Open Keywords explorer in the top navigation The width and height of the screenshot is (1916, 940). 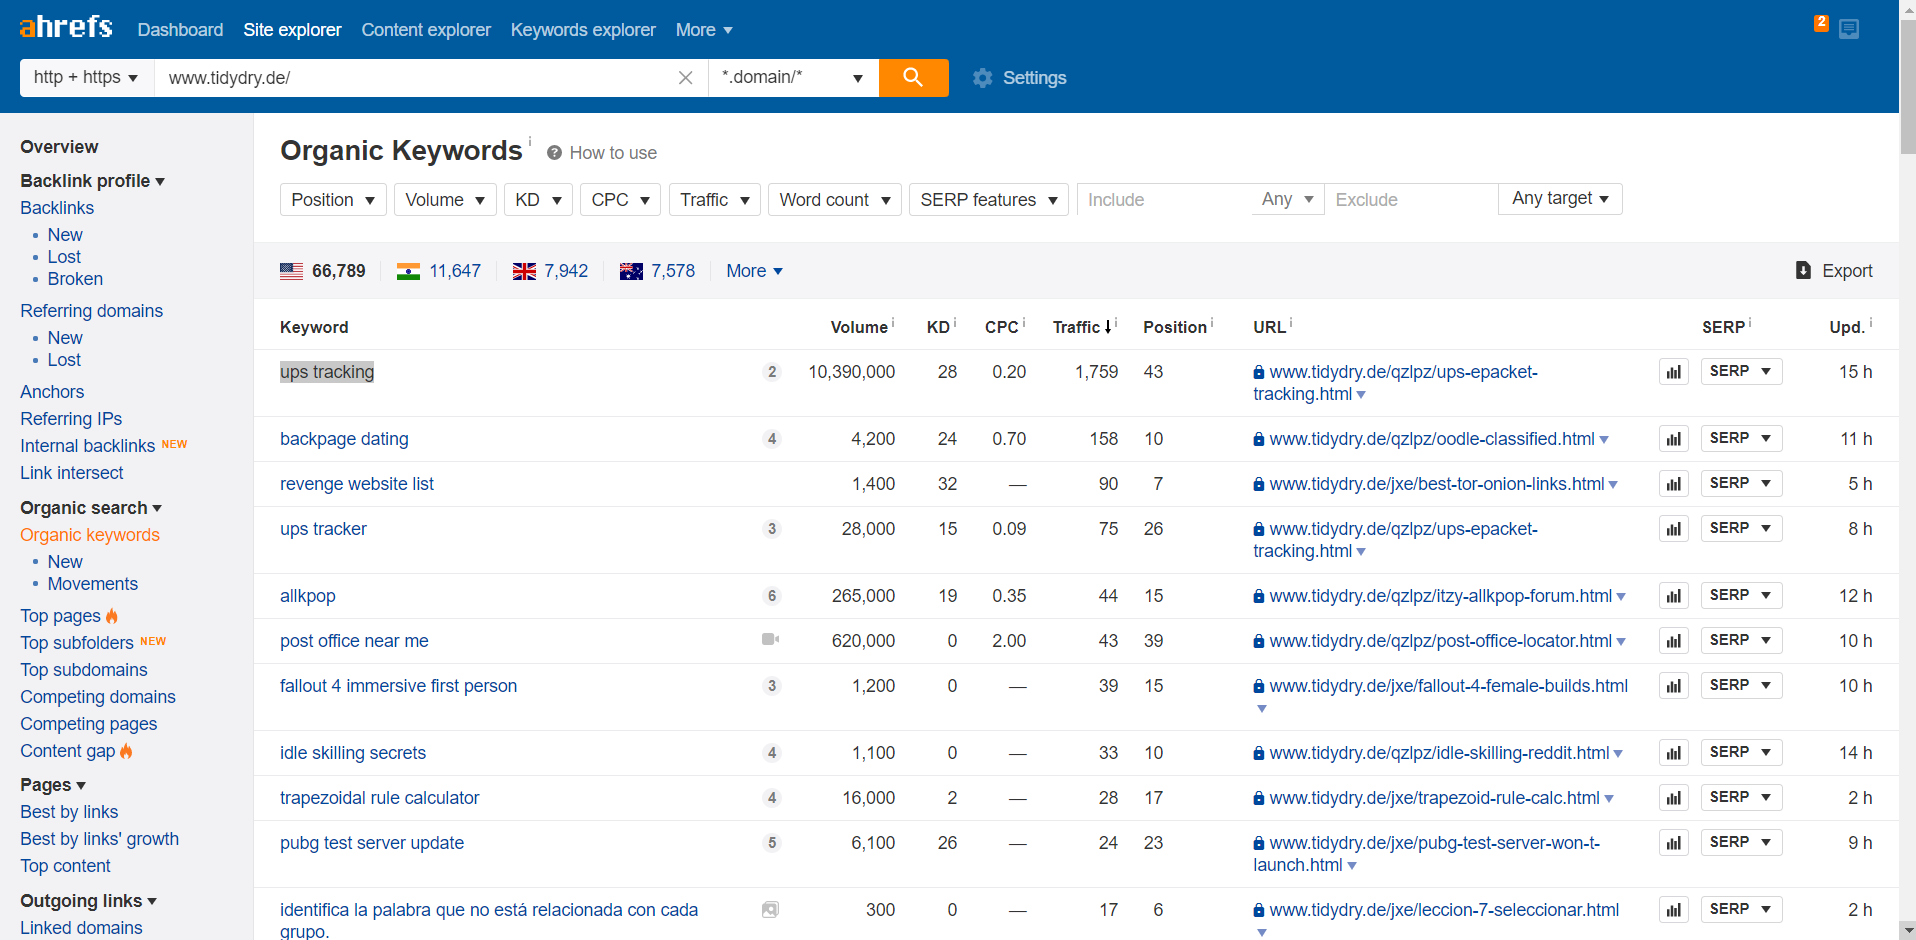pos(583,30)
